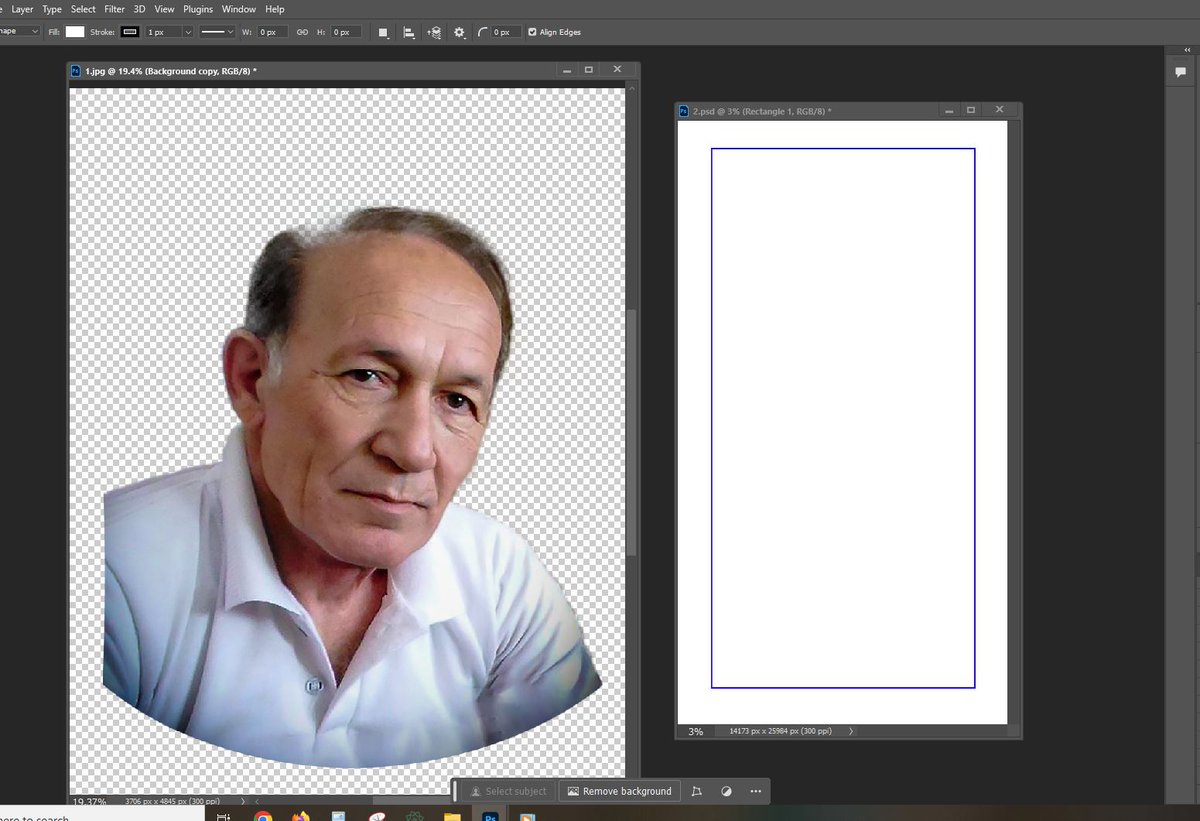The width and height of the screenshot is (1200, 821).
Task: Open the Filter menu
Action: tap(115, 9)
